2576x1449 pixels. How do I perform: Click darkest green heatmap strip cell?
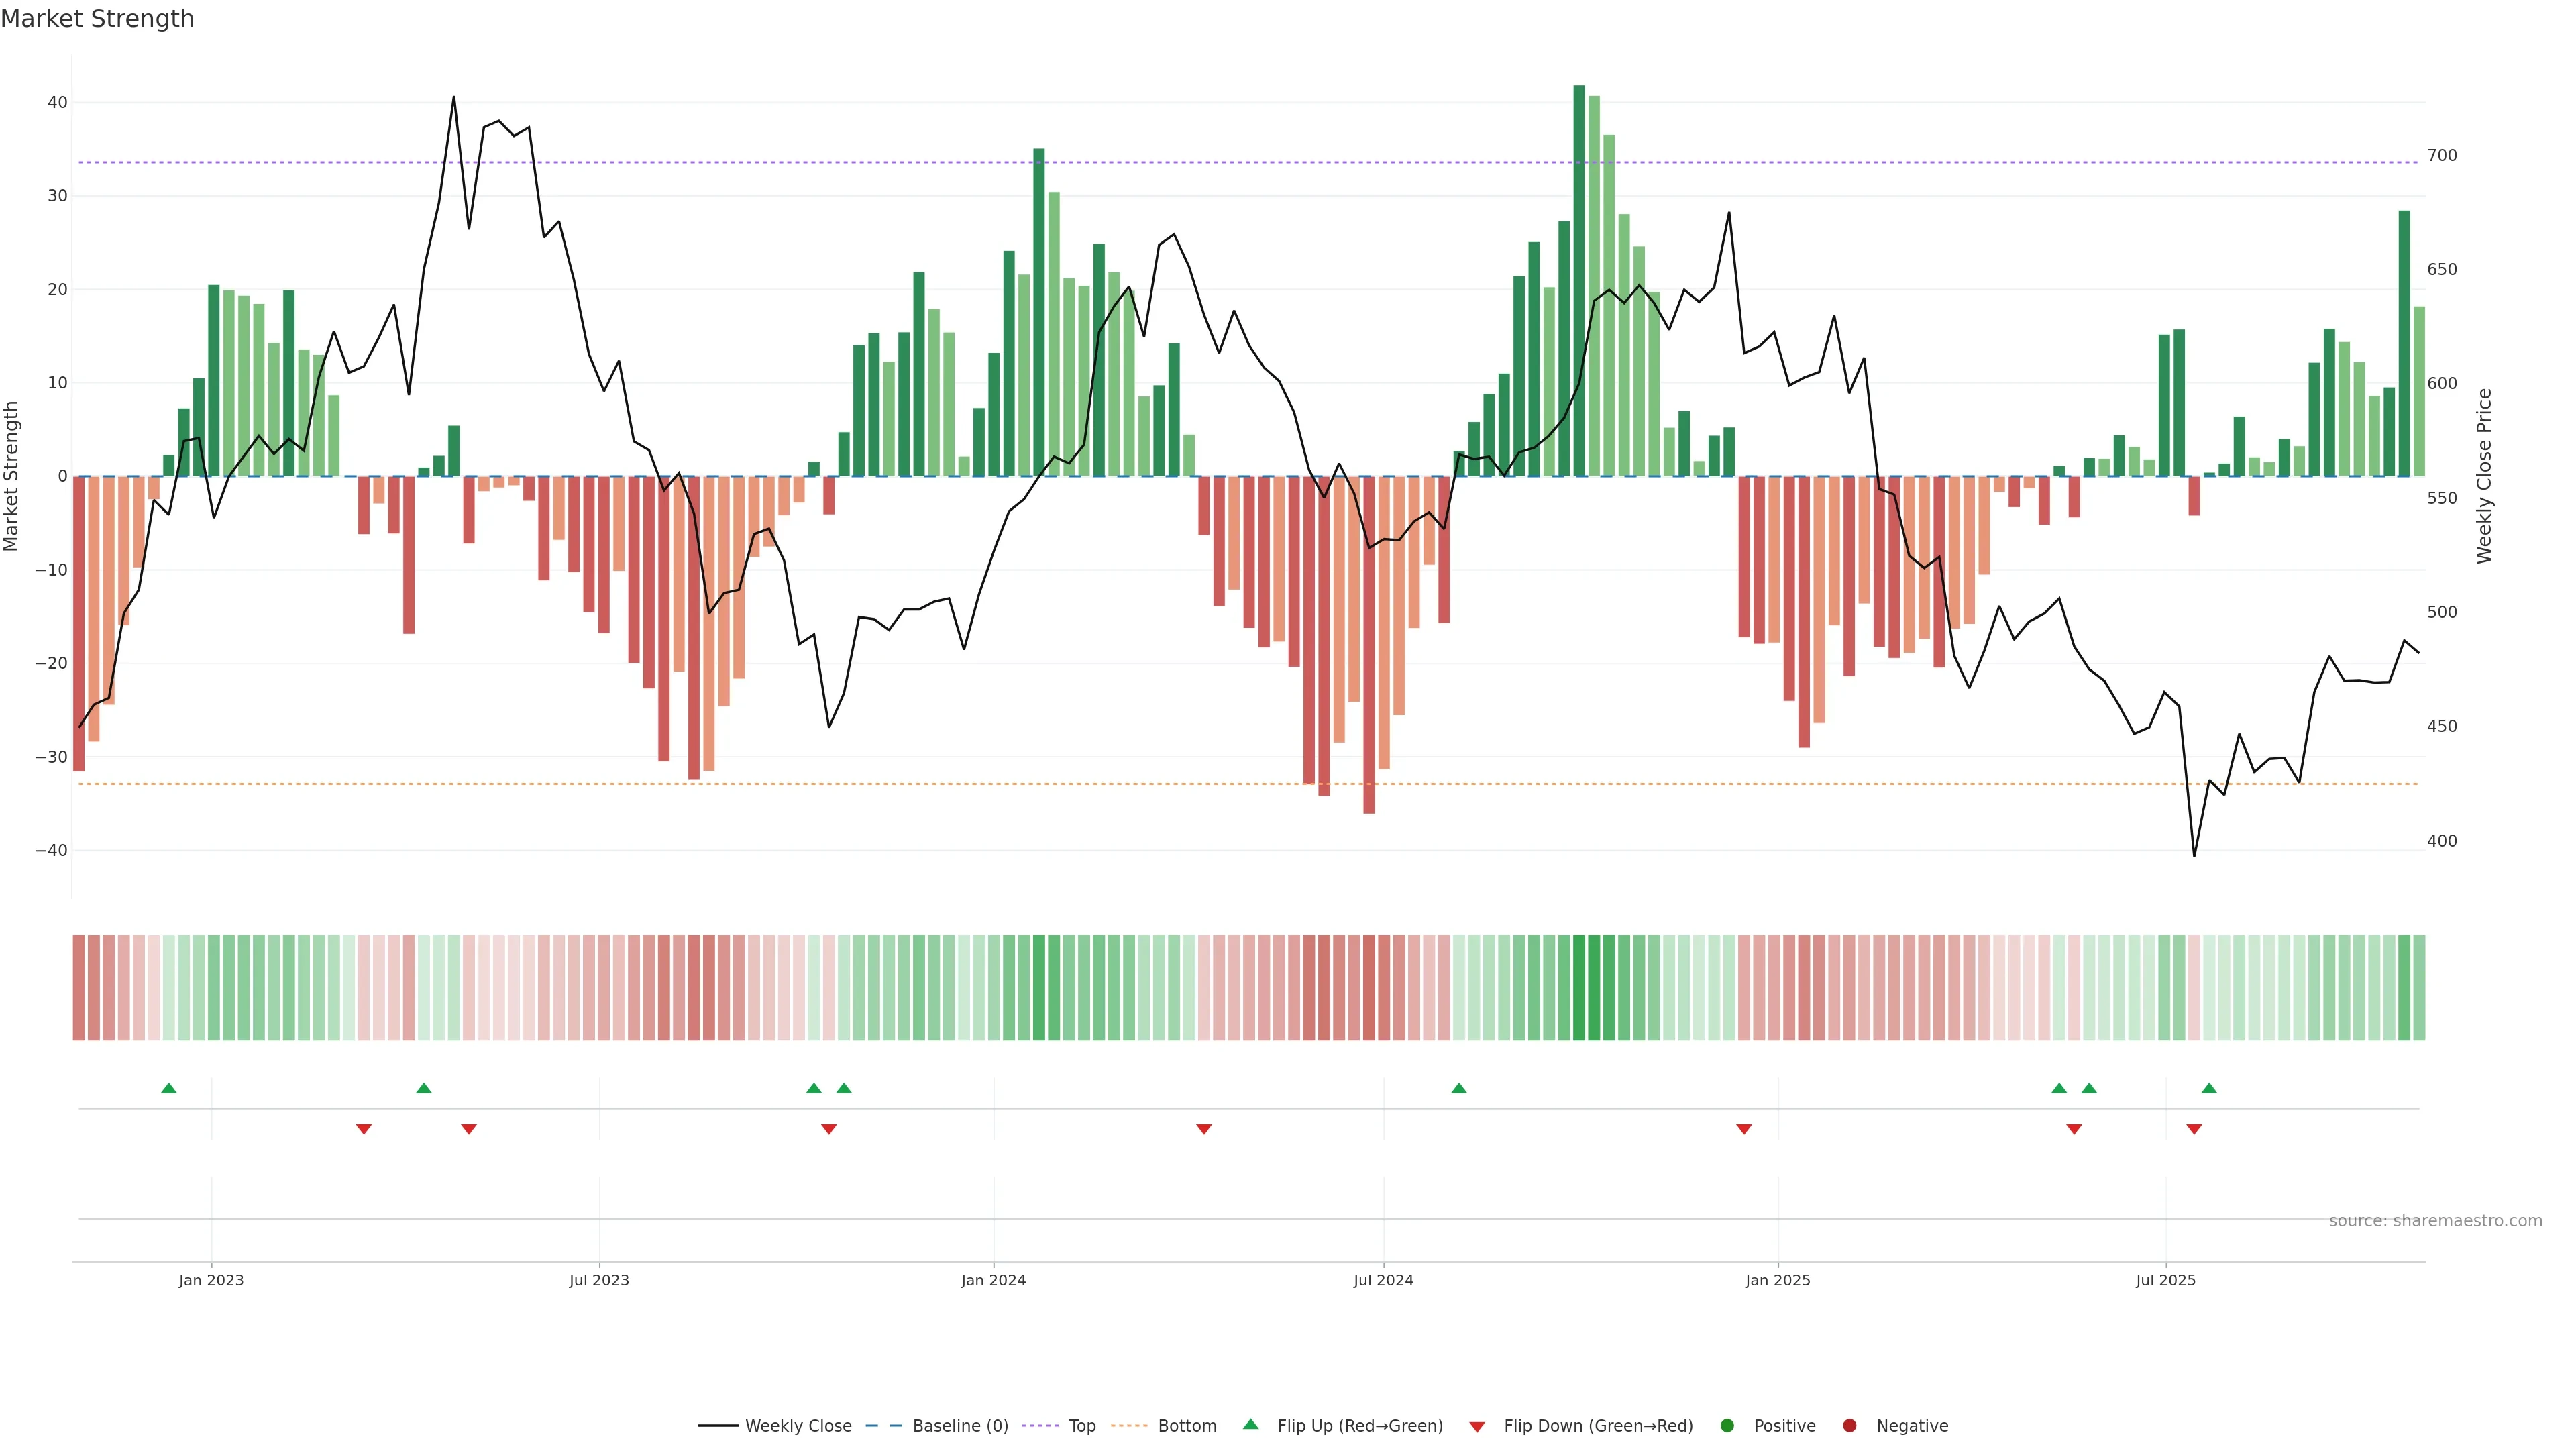(x=1579, y=988)
